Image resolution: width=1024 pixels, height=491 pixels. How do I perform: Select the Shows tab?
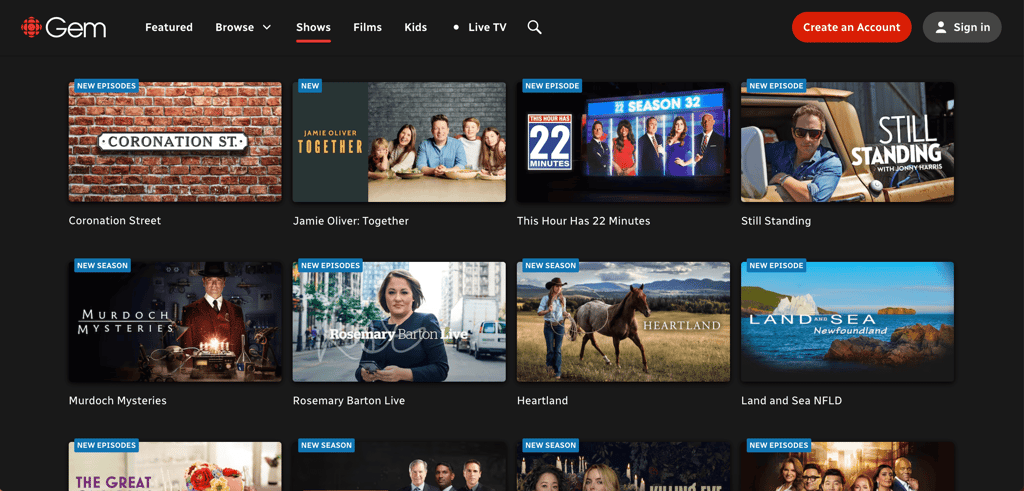(313, 27)
